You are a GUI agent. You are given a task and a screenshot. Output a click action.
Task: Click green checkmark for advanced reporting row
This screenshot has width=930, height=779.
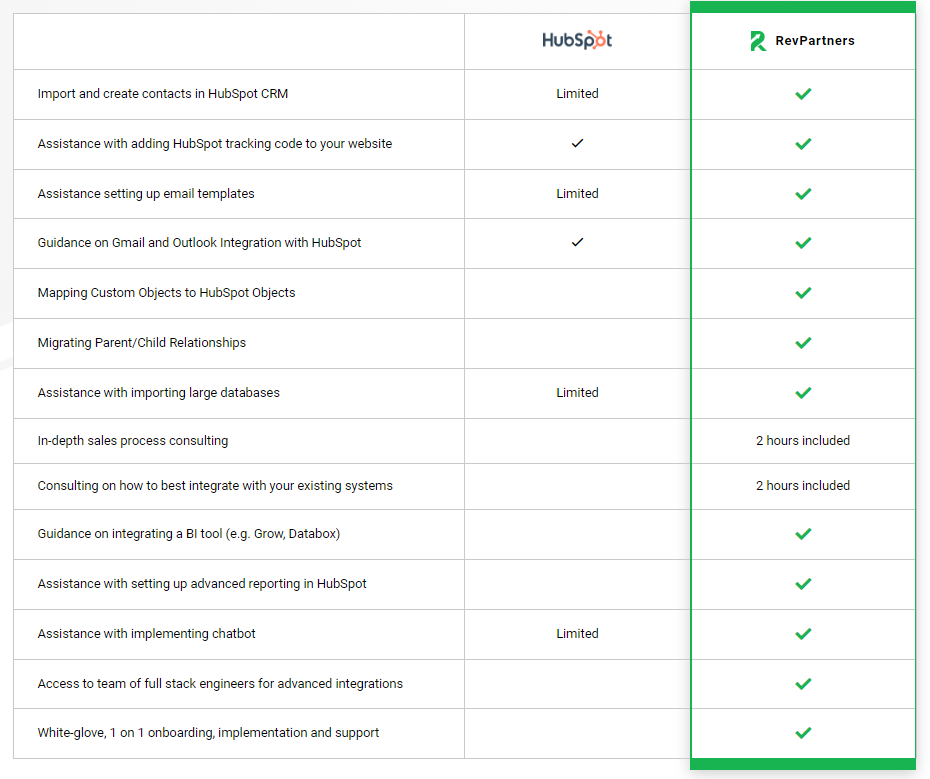click(x=803, y=584)
